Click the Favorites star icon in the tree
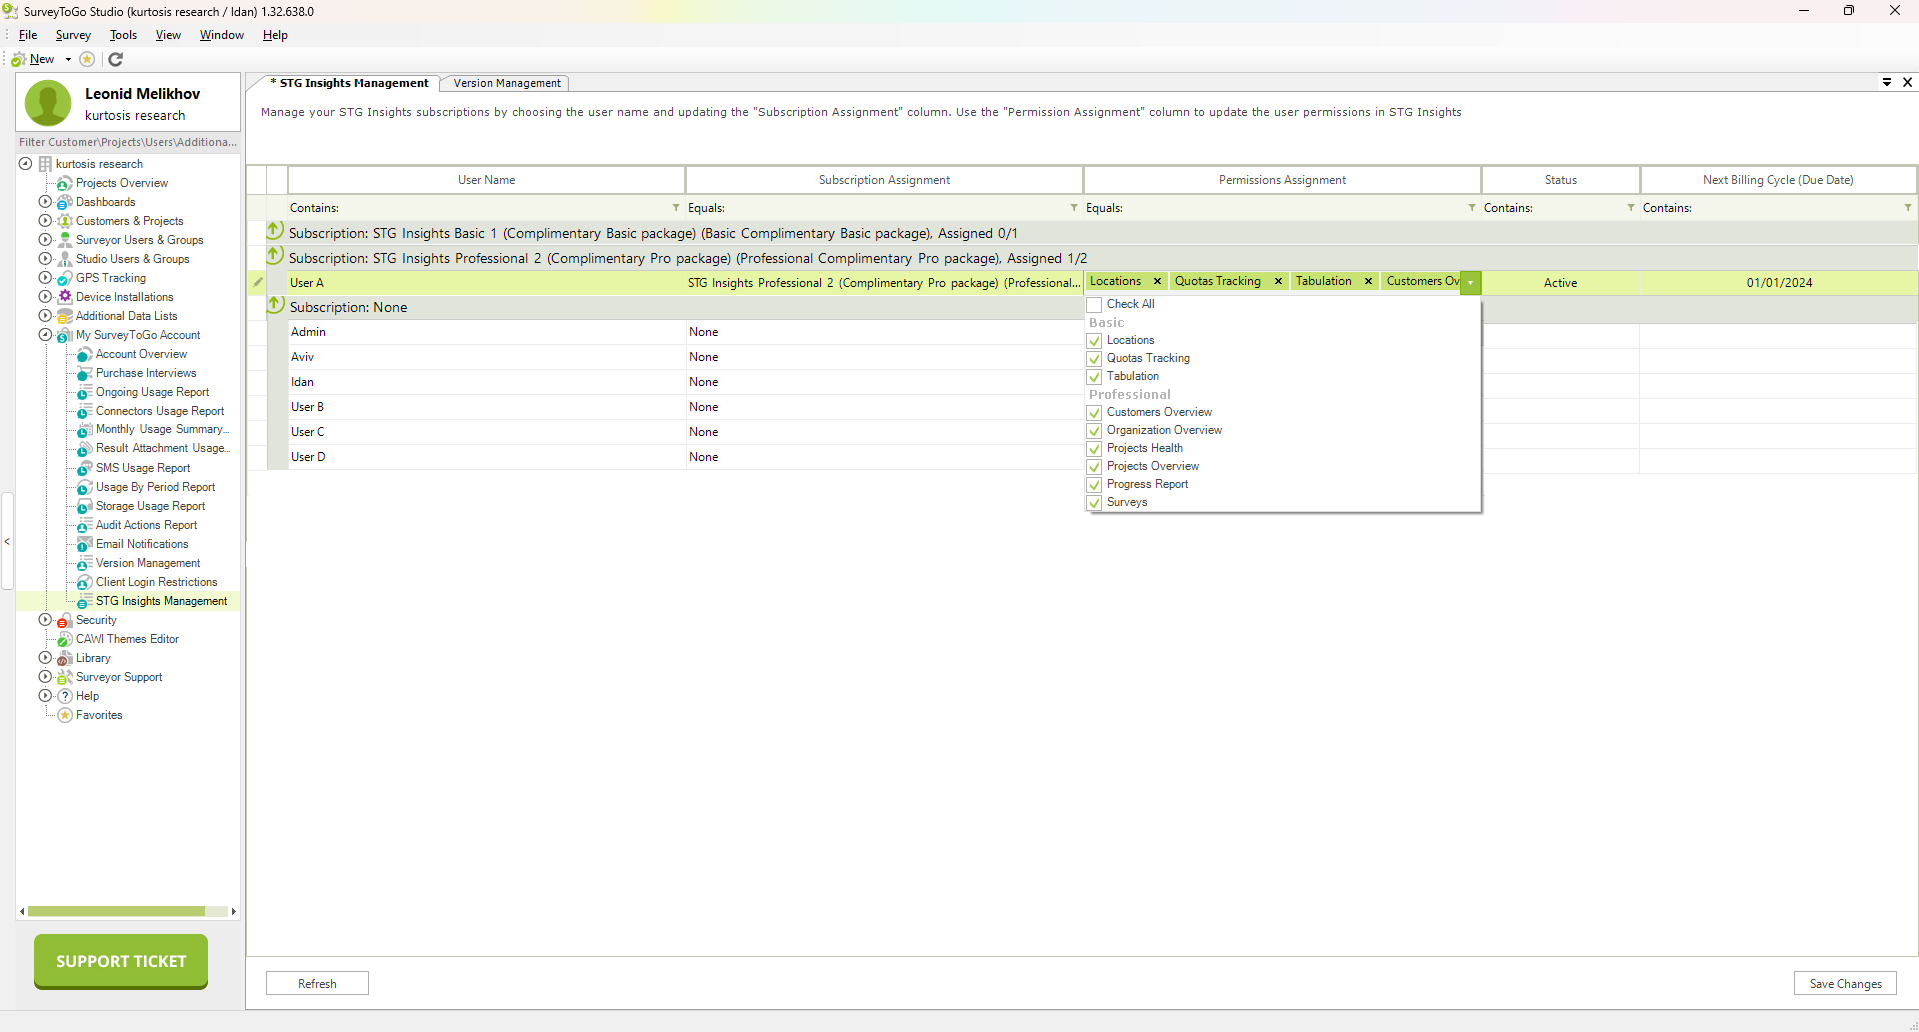The width and height of the screenshot is (1919, 1032). [x=64, y=715]
